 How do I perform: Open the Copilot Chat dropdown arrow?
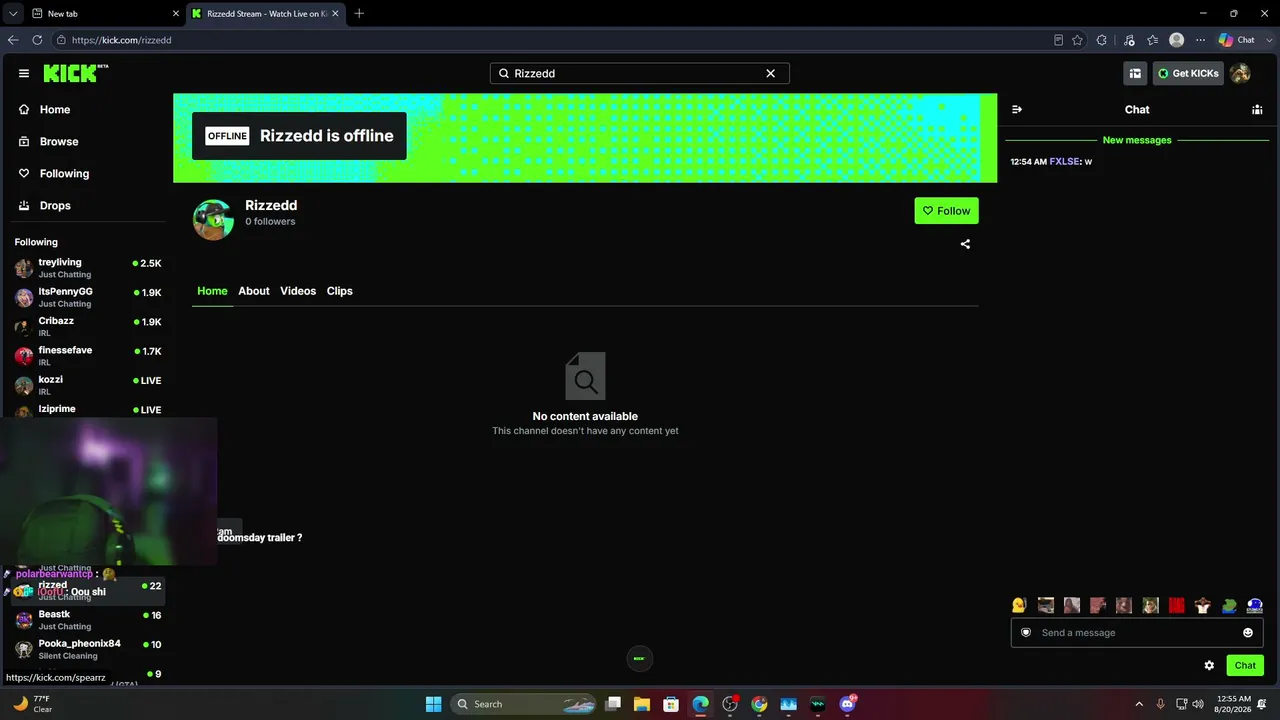point(1267,40)
